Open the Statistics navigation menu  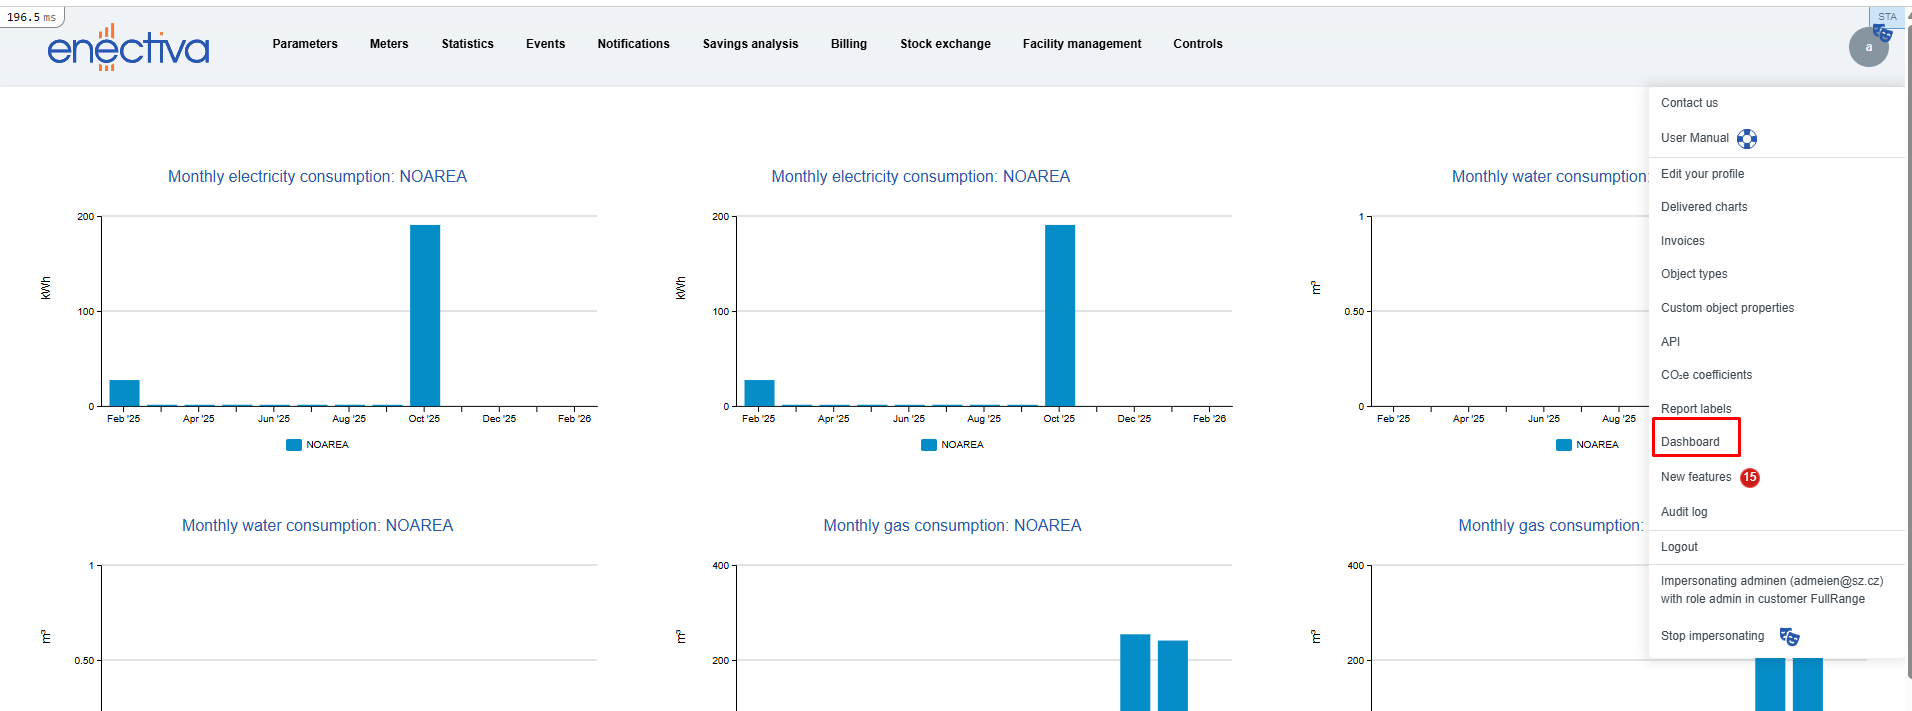[x=467, y=44]
